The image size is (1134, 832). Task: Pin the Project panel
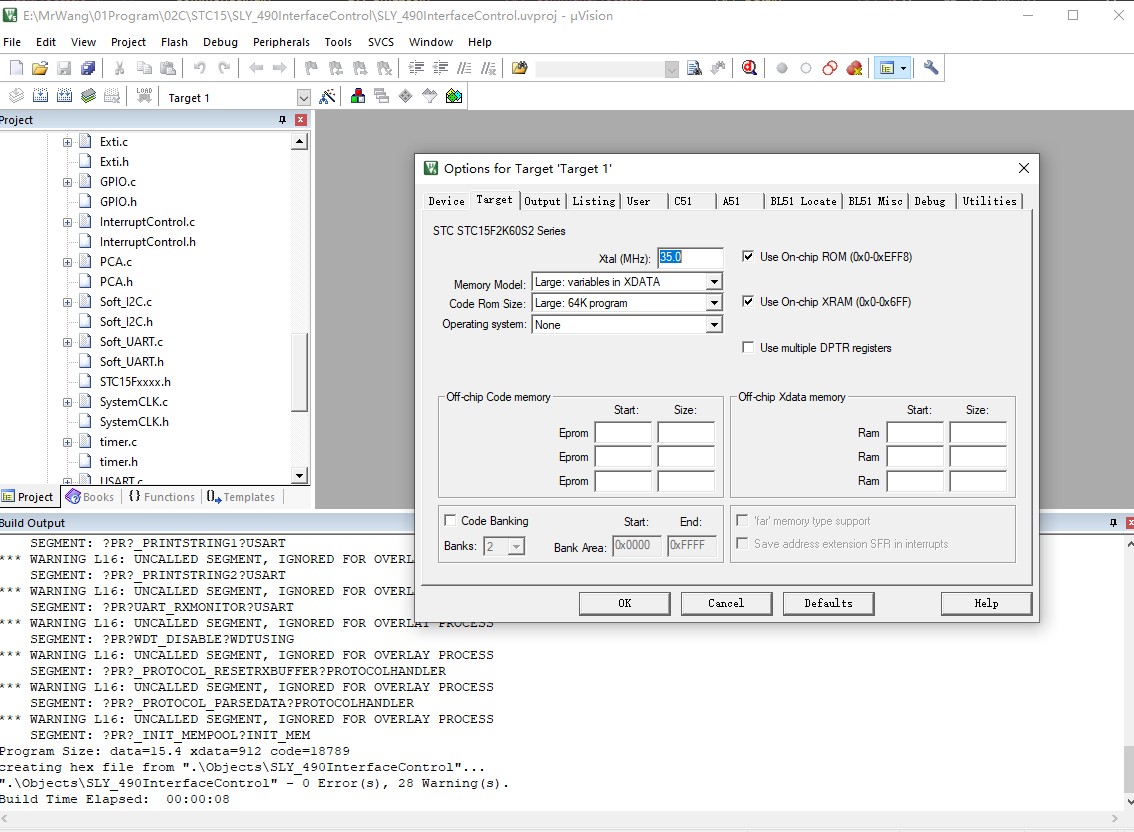pyautogui.click(x=282, y=120)
